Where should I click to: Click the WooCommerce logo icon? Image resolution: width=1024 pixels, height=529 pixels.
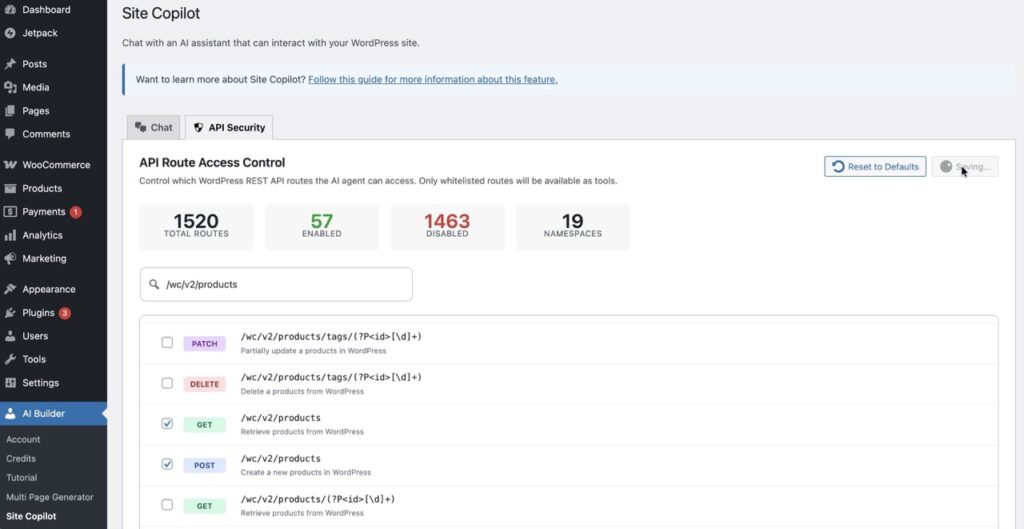(10, 165)
